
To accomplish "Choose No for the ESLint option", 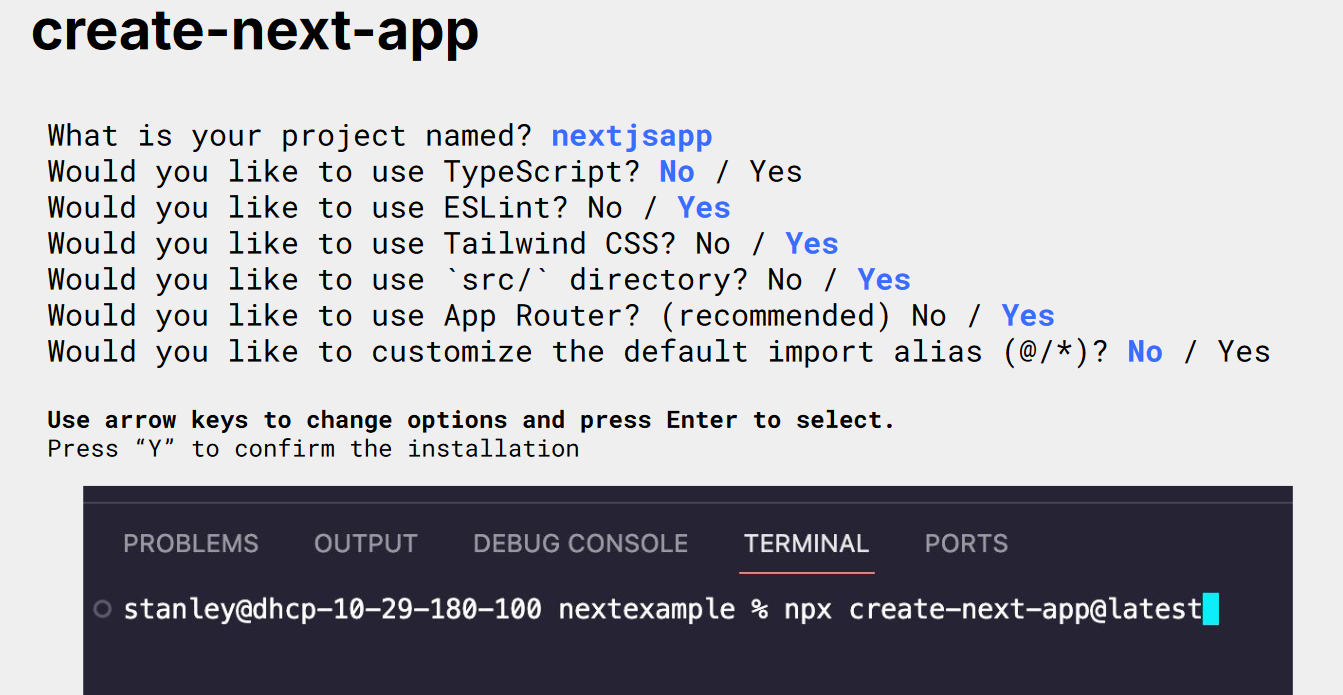I will (x=605, y=208).
